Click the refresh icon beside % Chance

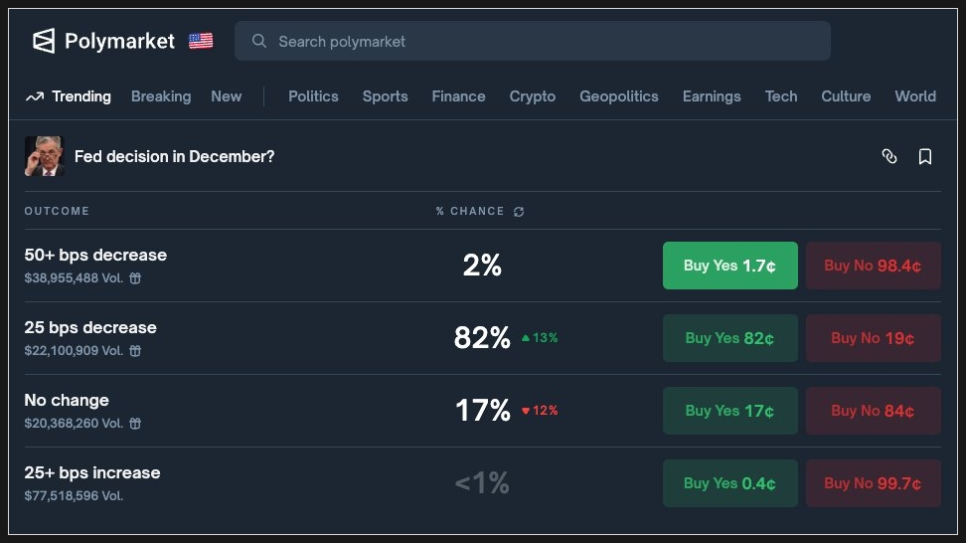(x=518, y=212)
